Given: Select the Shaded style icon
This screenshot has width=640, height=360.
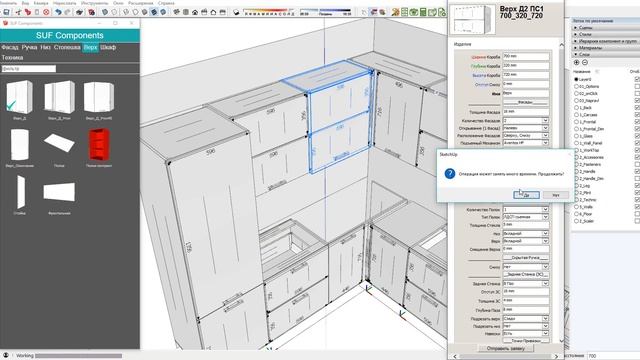Looking at the screenshot, I should (144, 12).
